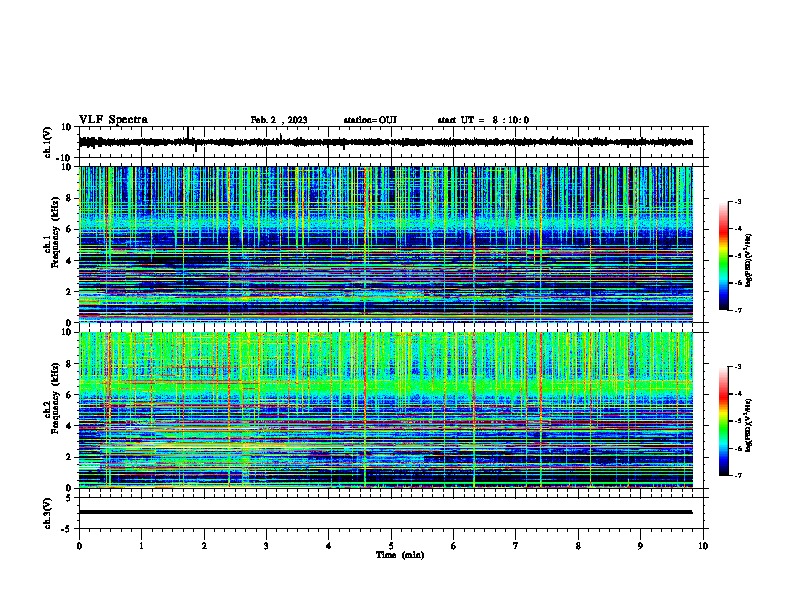Click the time-axis tick label "8"

578,546
